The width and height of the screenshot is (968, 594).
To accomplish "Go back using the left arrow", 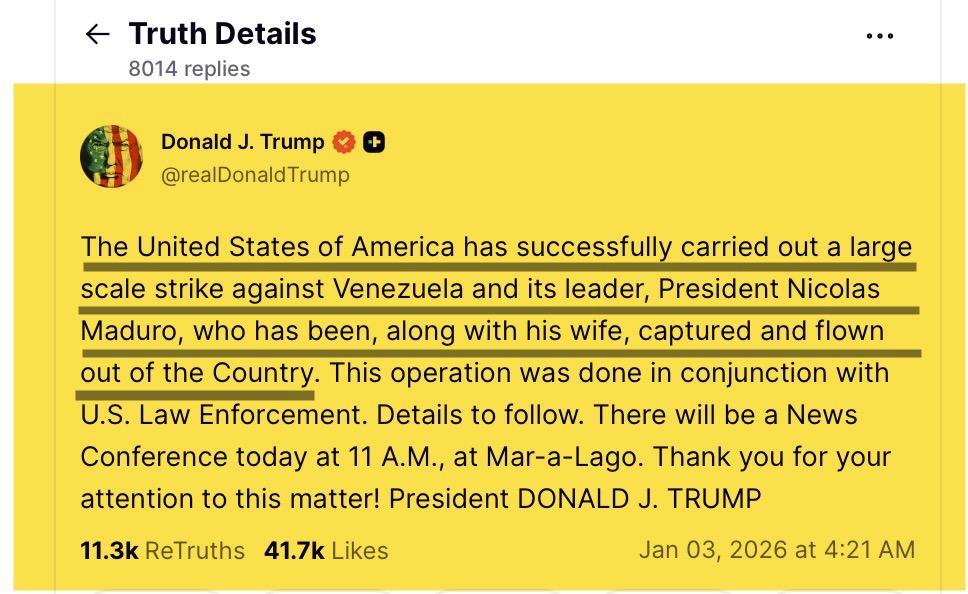I will [97, 35].
